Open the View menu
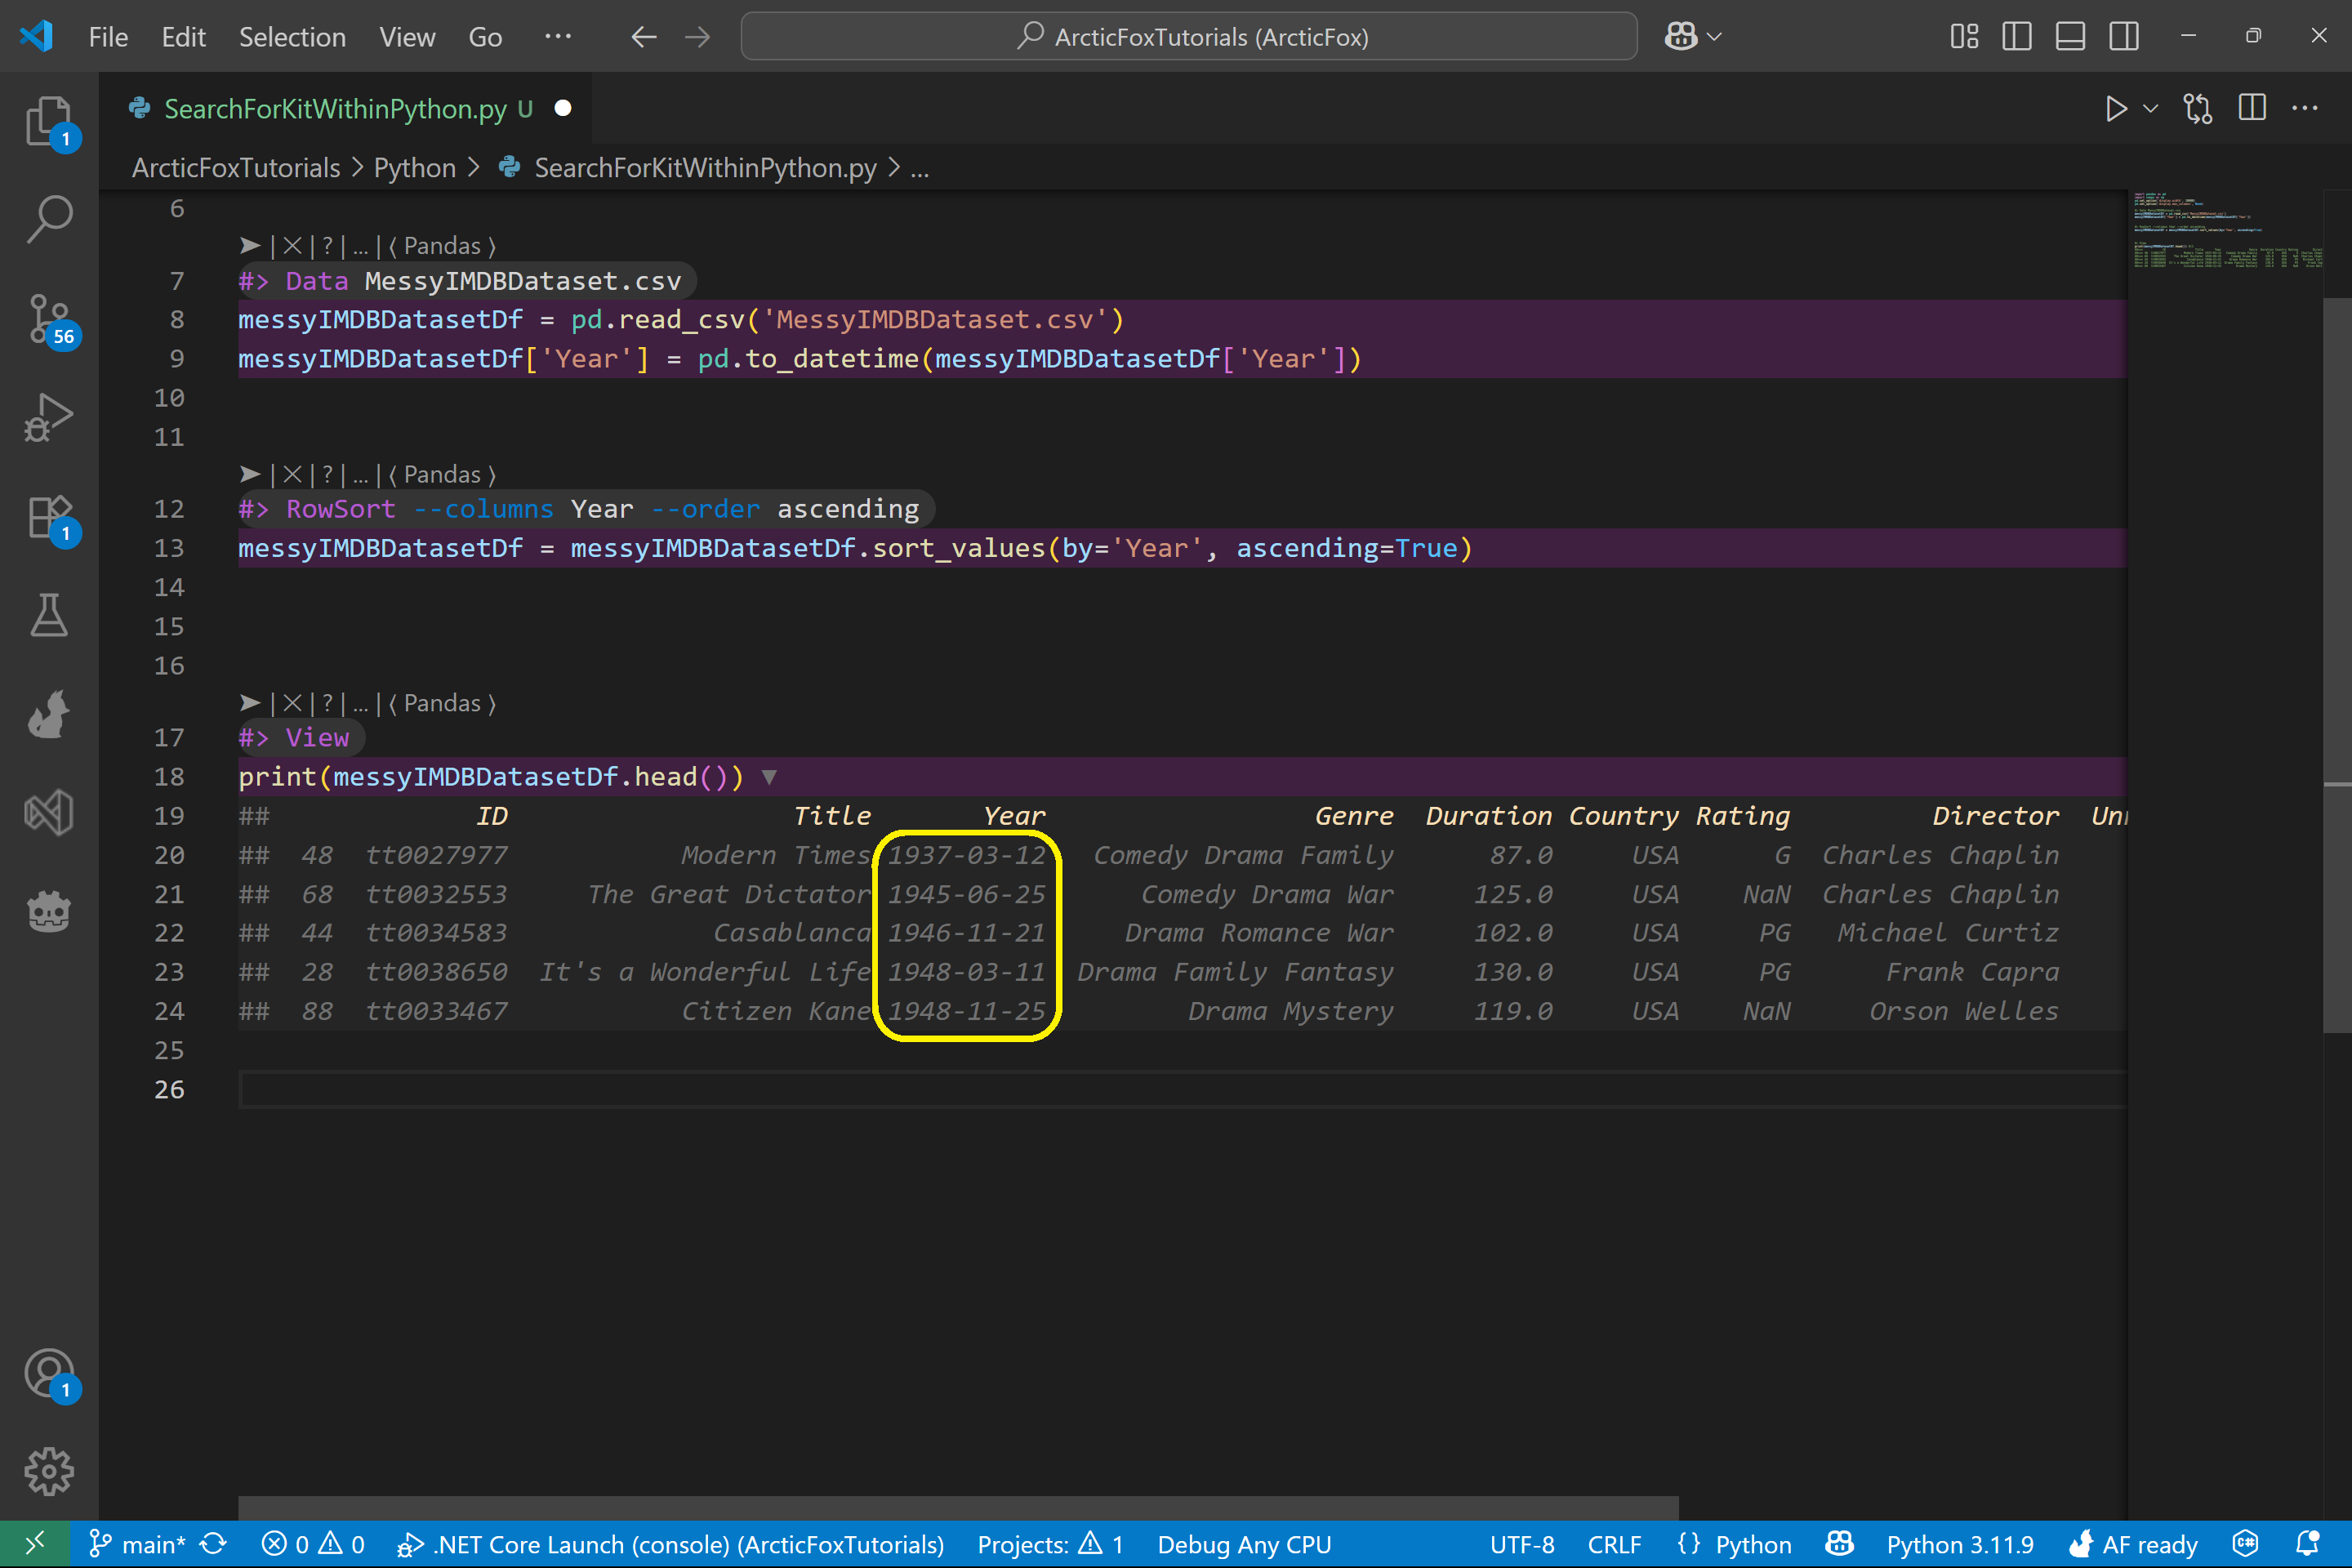 click(407, 37)
